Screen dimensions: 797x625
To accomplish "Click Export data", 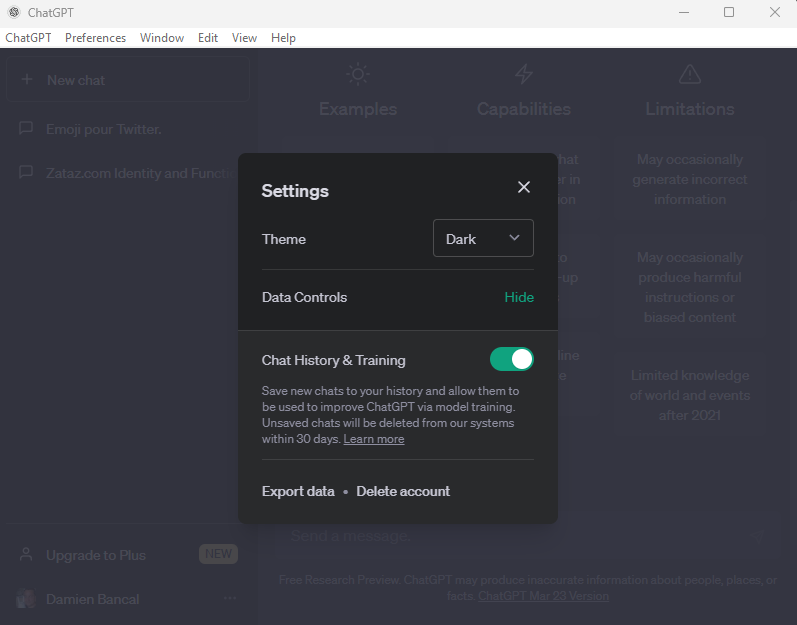I will (x=298, y=491).
